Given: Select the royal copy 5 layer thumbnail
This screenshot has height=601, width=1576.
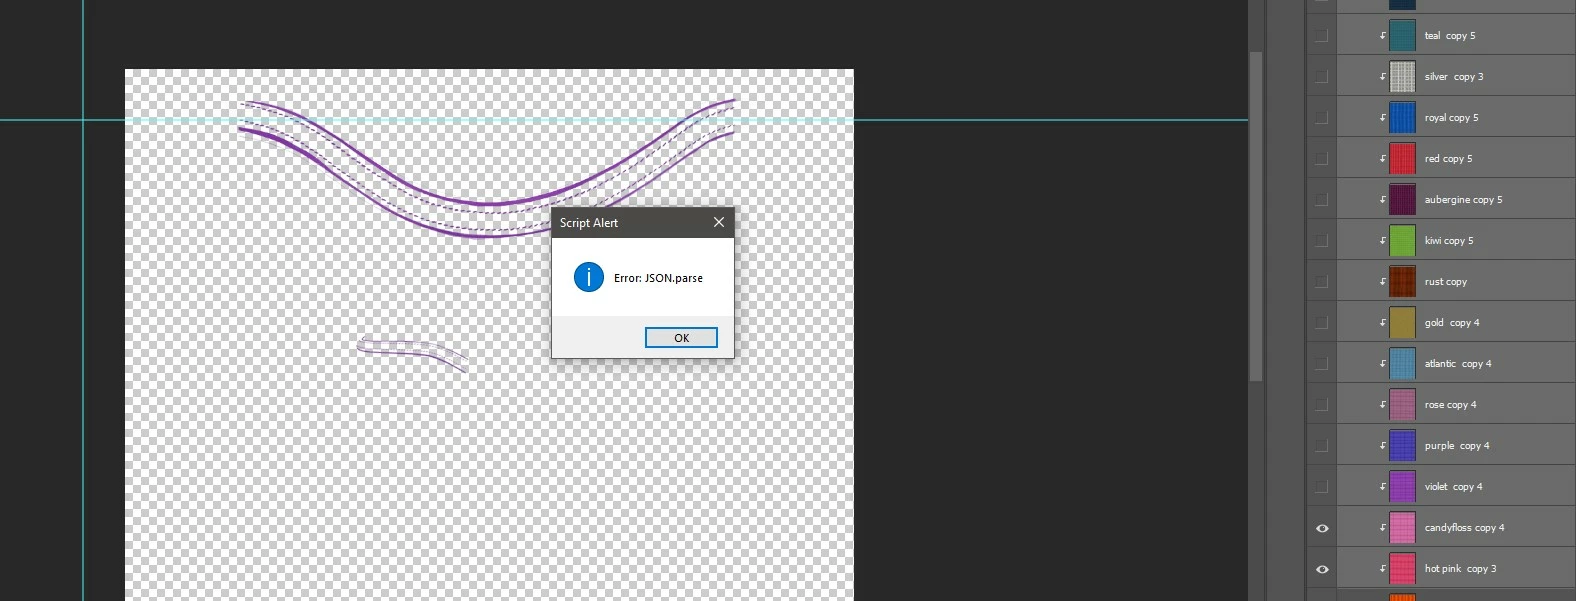Looking at the screenshot, I should click(1402, 117).
